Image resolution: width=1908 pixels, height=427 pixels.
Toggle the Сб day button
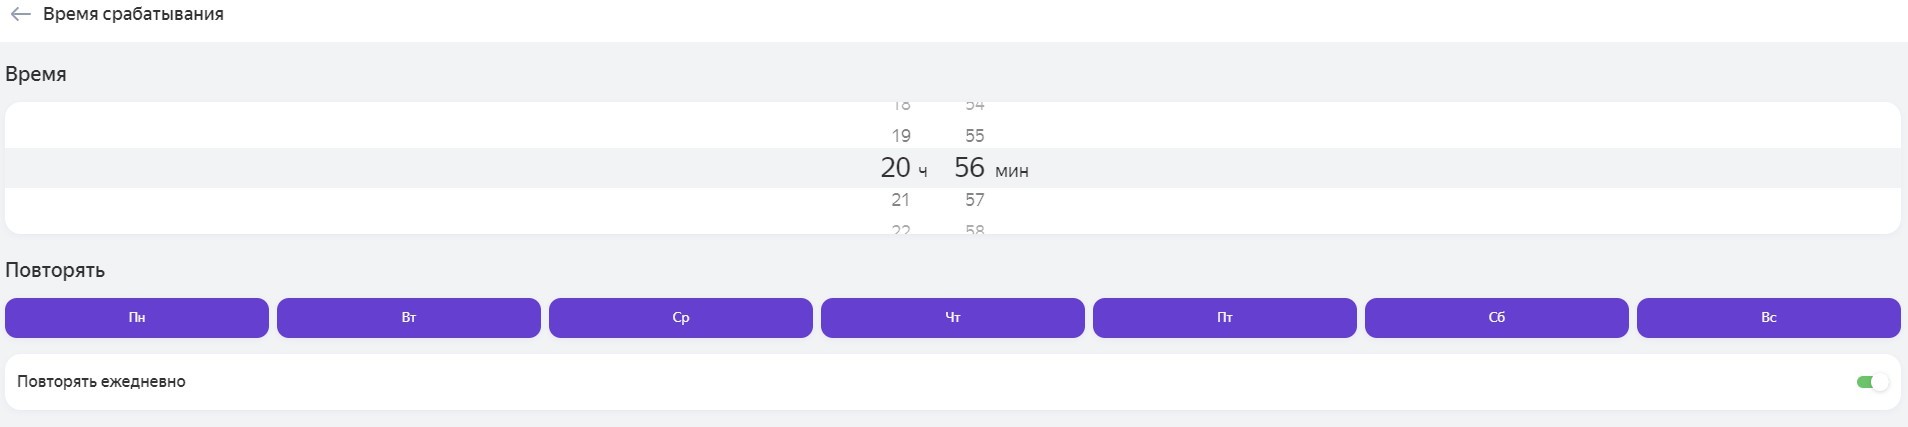click(x=1497, y=318)
